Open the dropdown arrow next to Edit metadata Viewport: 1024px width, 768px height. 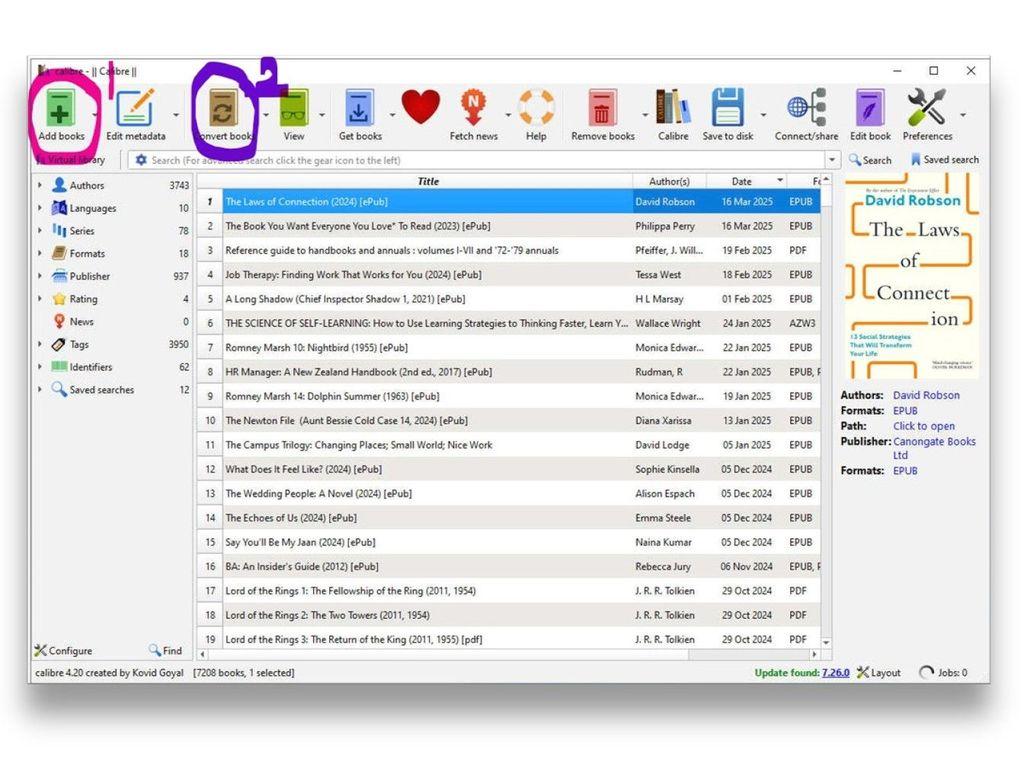pos(176,115)
